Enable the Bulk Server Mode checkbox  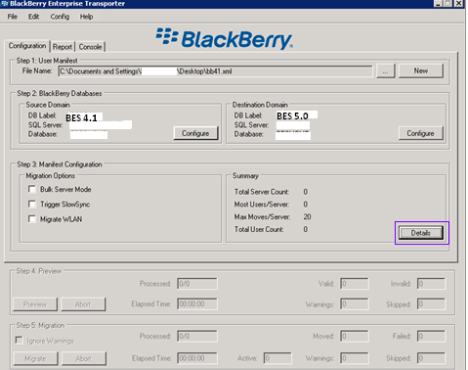tap(32, 189)
